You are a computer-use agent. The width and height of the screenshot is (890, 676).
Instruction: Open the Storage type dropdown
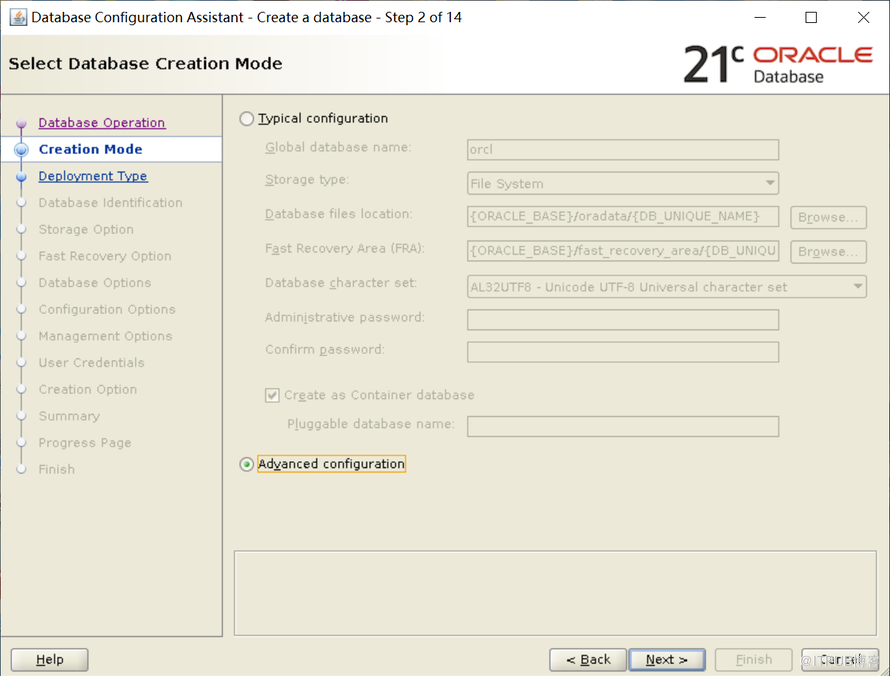(x=623, y=183)
